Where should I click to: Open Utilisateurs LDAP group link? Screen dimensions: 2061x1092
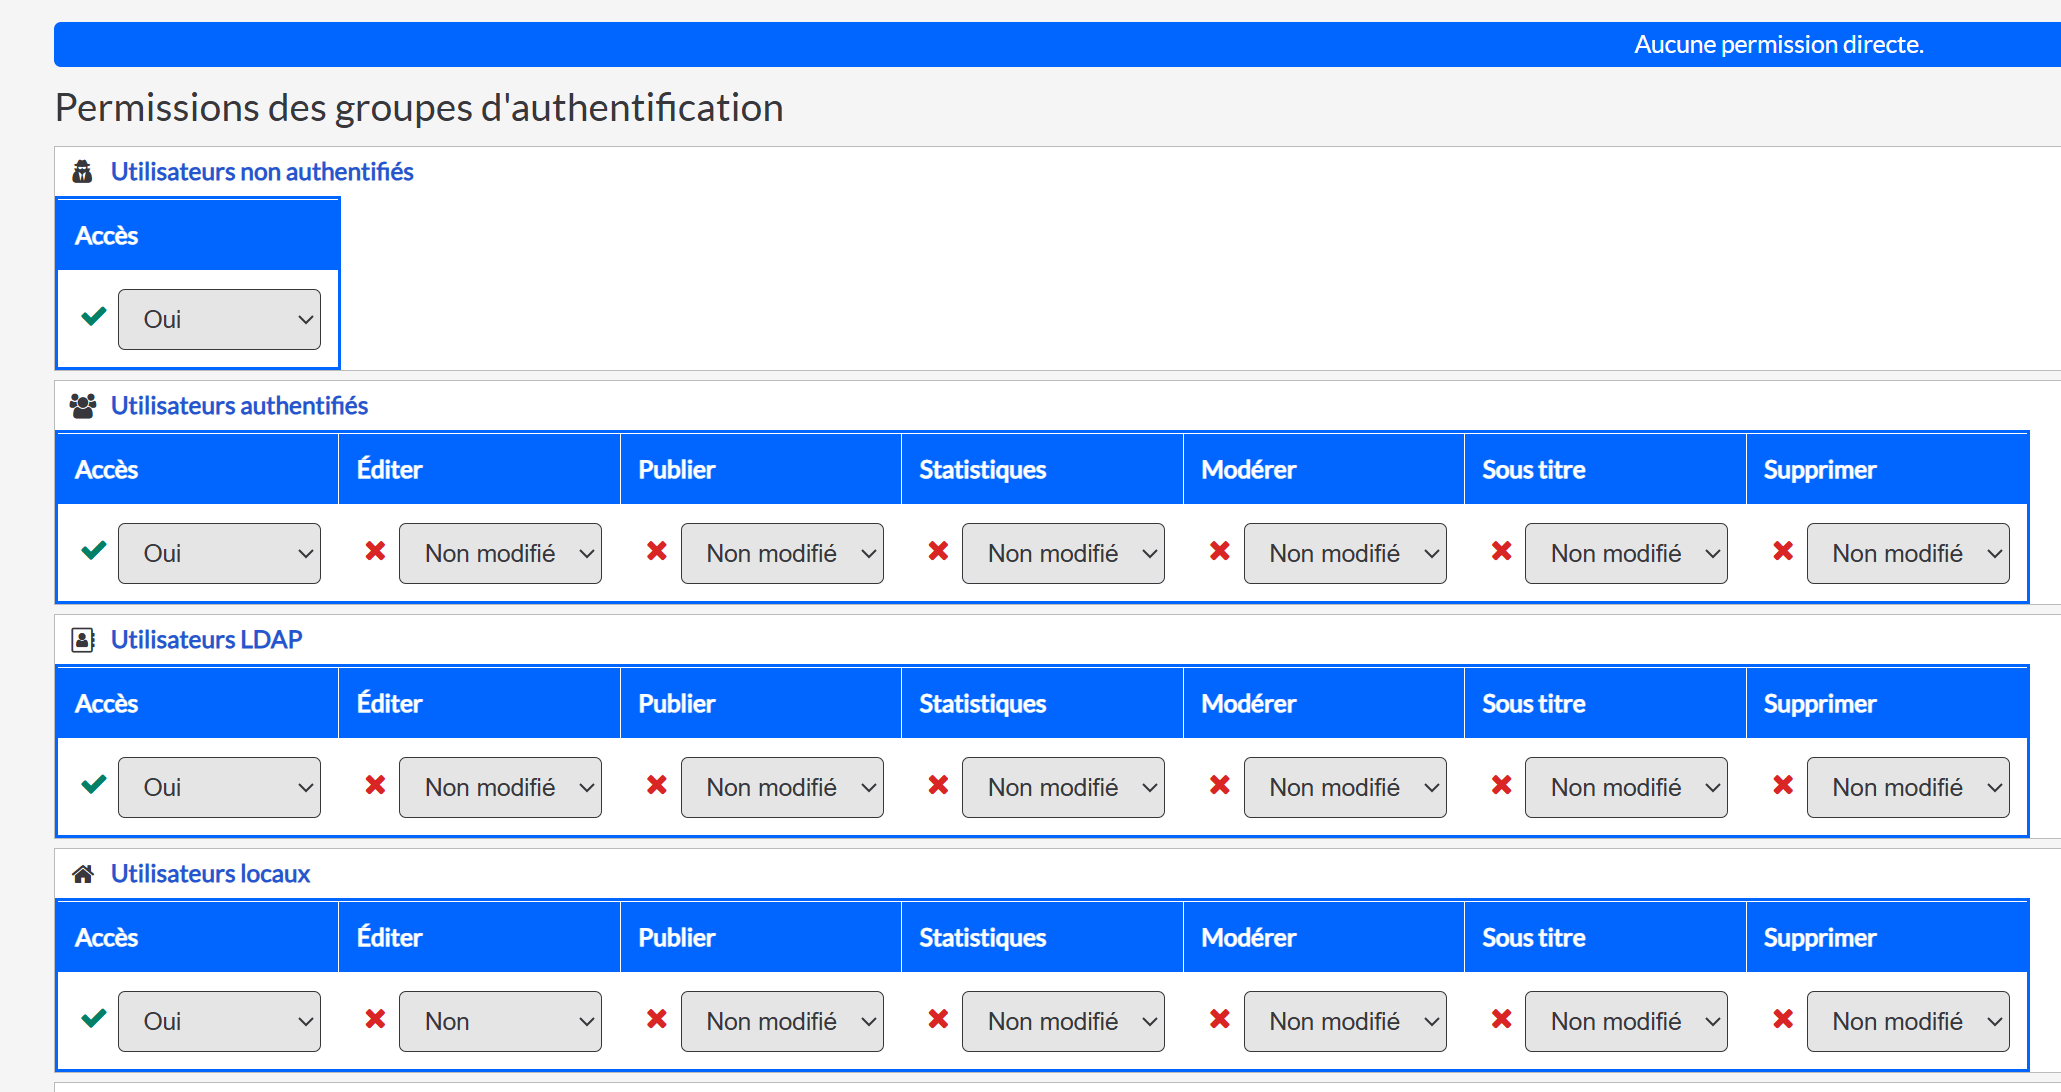point(206,640)
